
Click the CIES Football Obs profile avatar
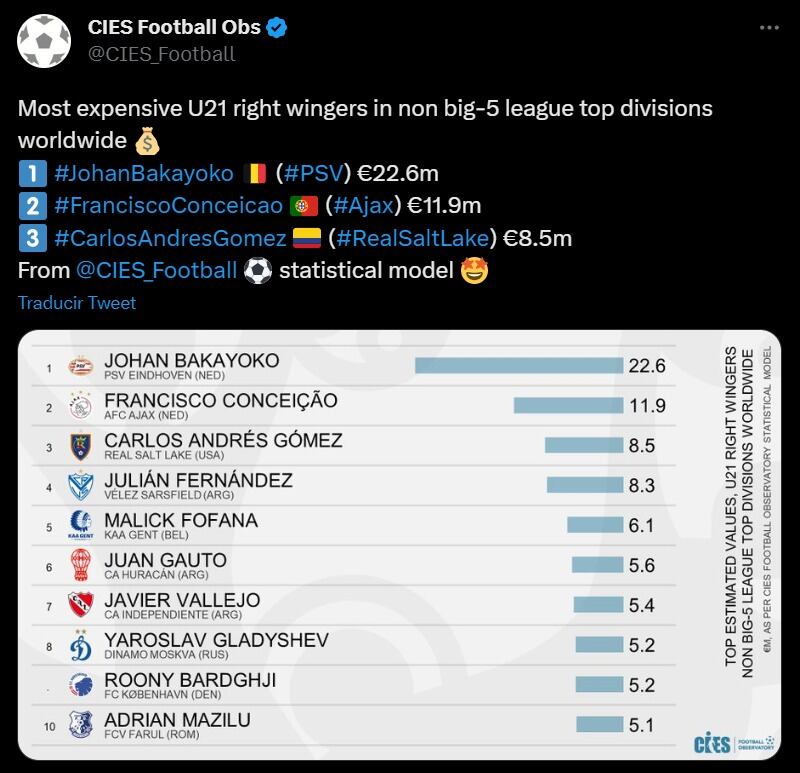[44, 40]
